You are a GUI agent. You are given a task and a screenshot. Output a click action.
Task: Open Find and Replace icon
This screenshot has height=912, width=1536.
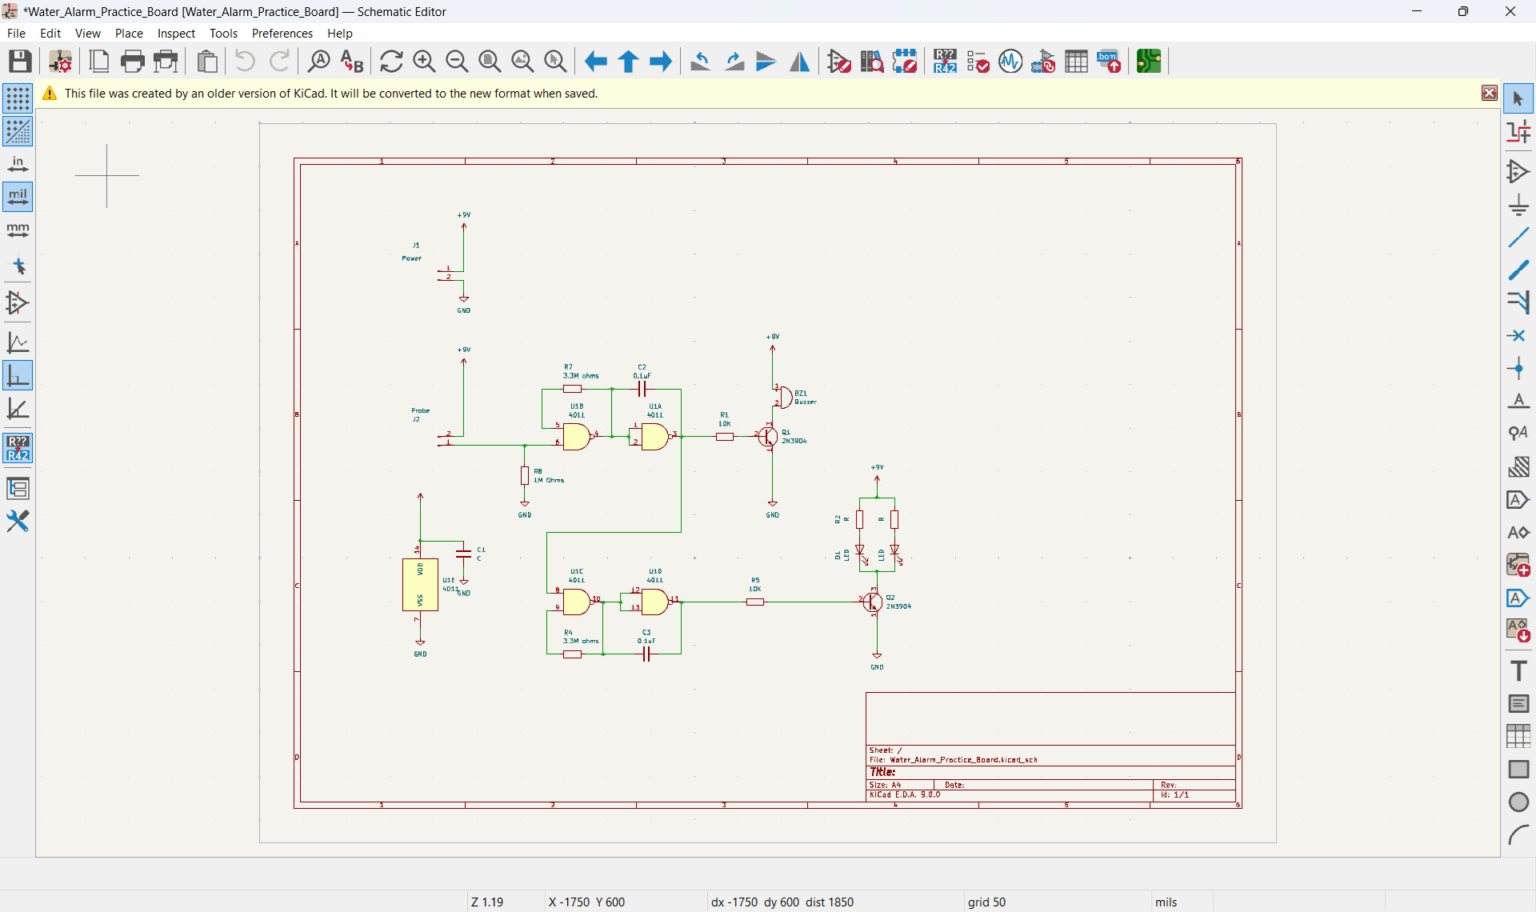pyautogui.click(x=351, y=61)
